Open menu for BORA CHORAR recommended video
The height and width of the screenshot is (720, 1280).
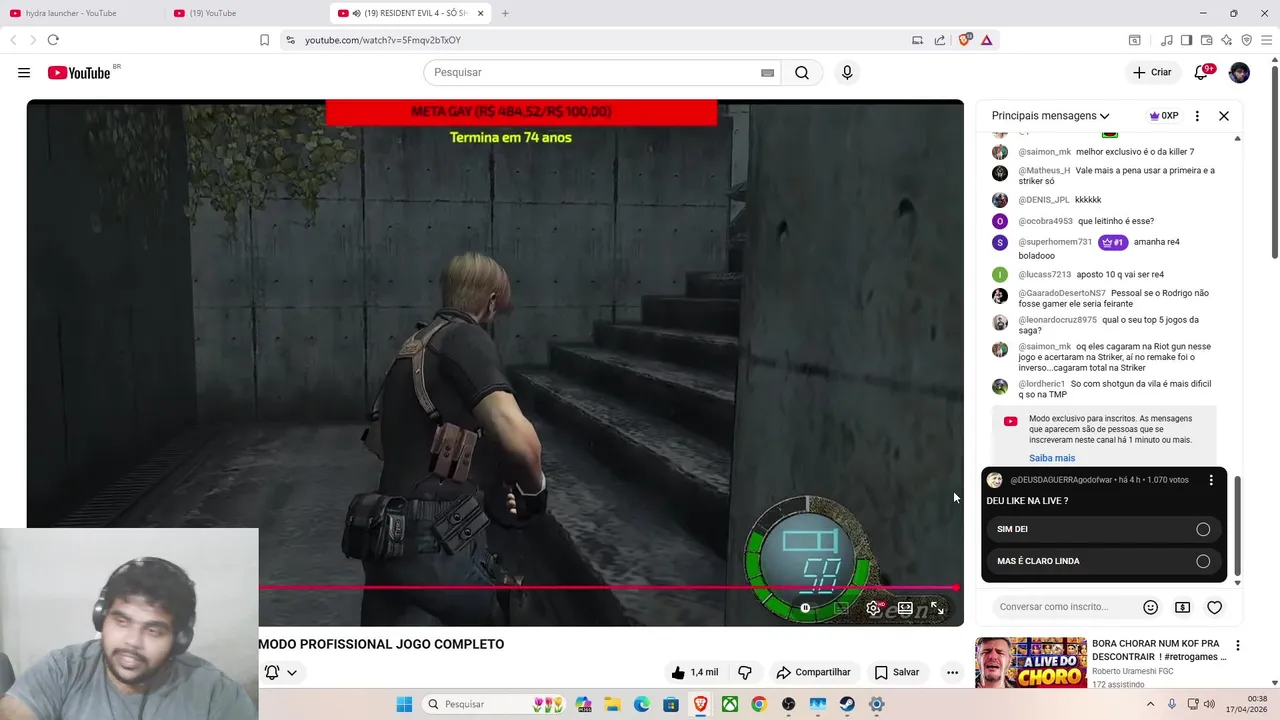point(1238,646)
